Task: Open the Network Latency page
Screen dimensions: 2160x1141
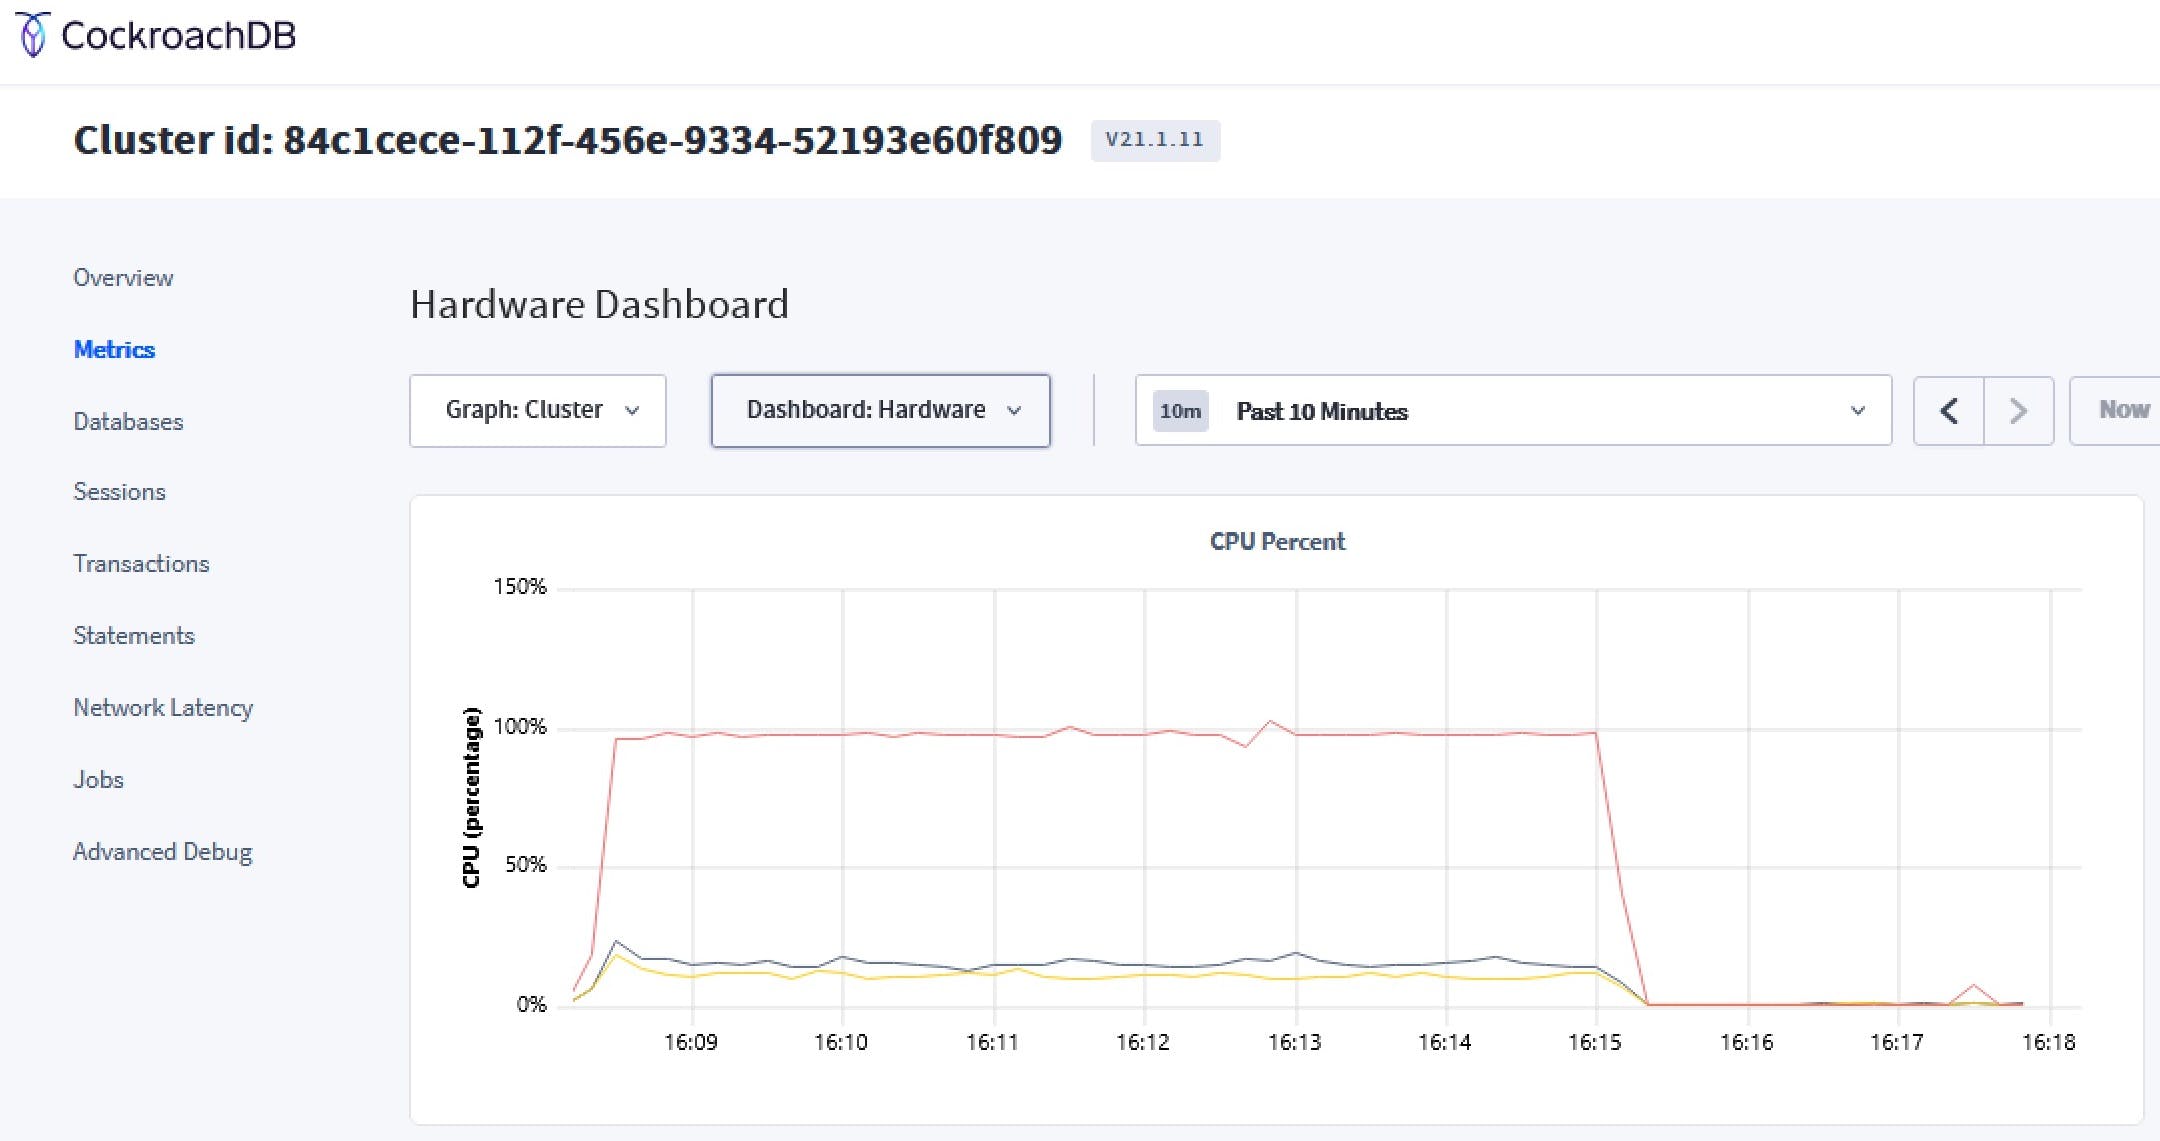Action: click(163, 708)
